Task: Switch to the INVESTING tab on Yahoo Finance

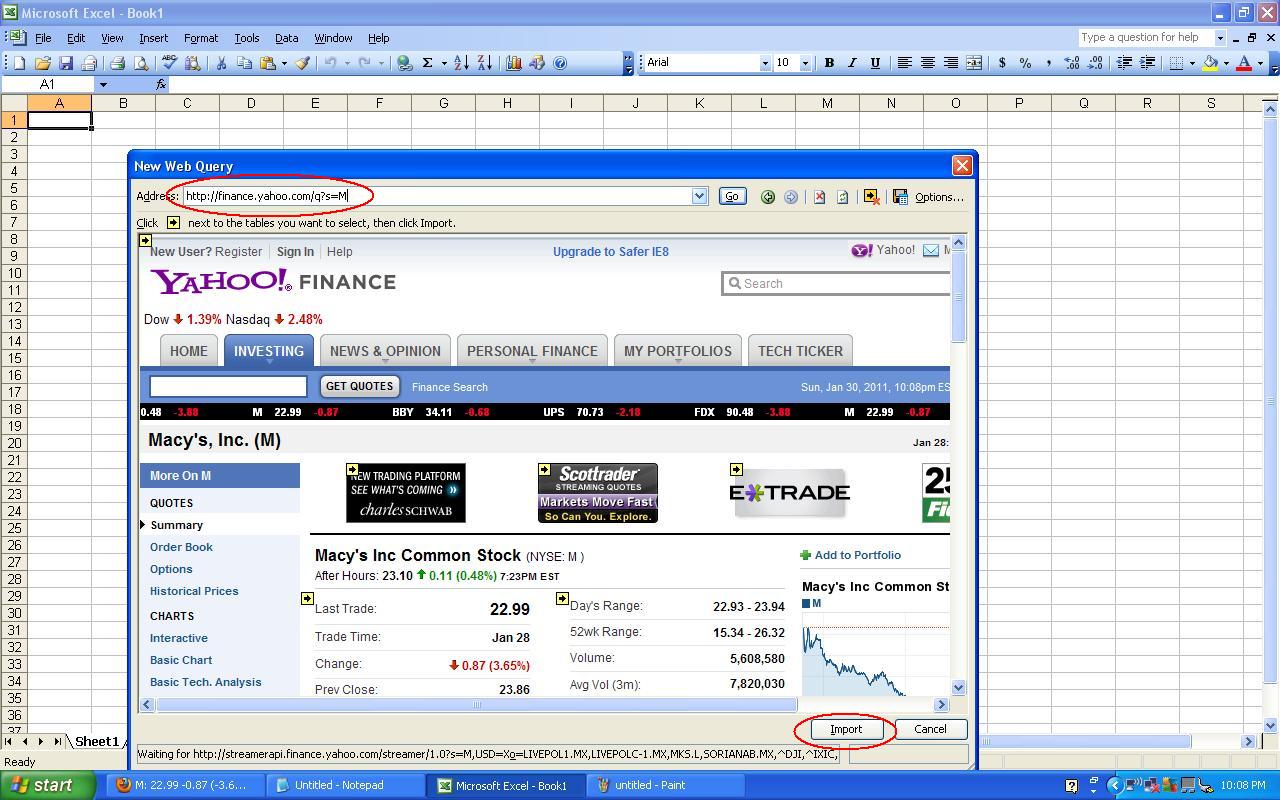Action: coord(268,351)
